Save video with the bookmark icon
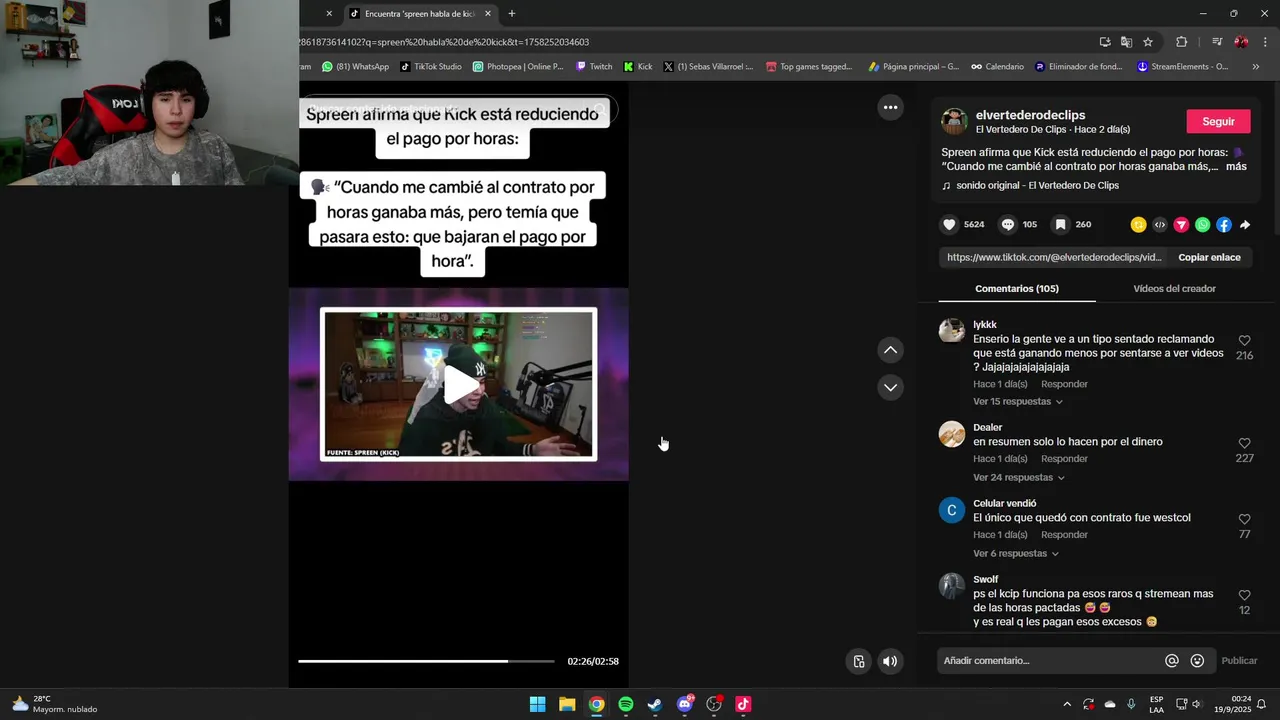The width and height of the screenshot is (1280, 720). [1061, 225]
